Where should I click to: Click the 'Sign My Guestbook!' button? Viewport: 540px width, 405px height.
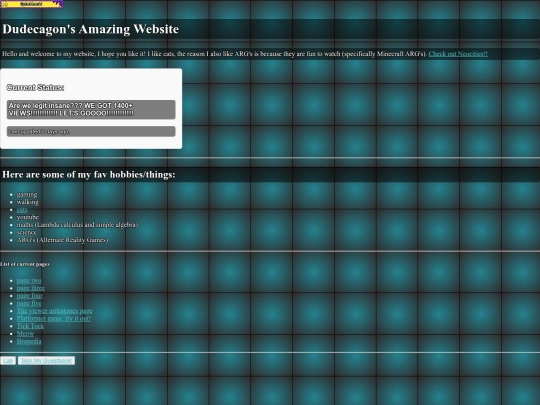pos(46,361)
